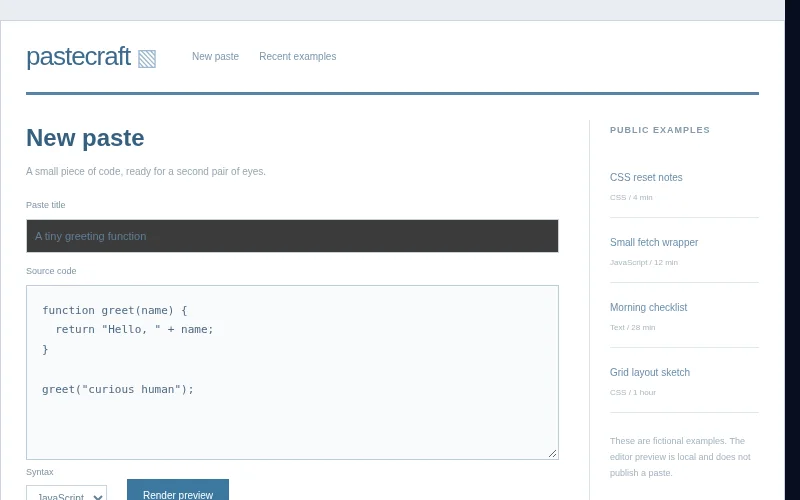Click the 'CSS / 1 hour' meta text
Viewport: 800px width, 500px height.
(633, 392)
